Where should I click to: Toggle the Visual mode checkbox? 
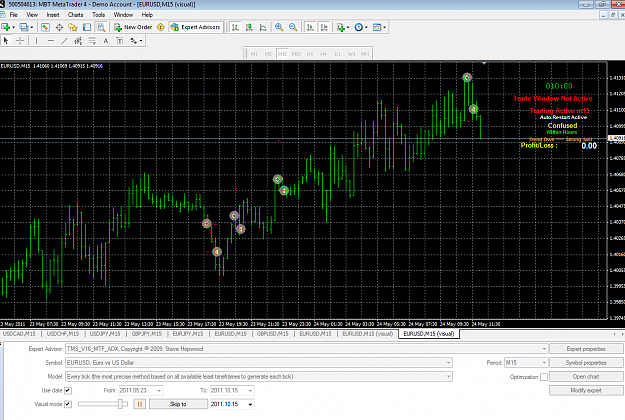point(68,404)
